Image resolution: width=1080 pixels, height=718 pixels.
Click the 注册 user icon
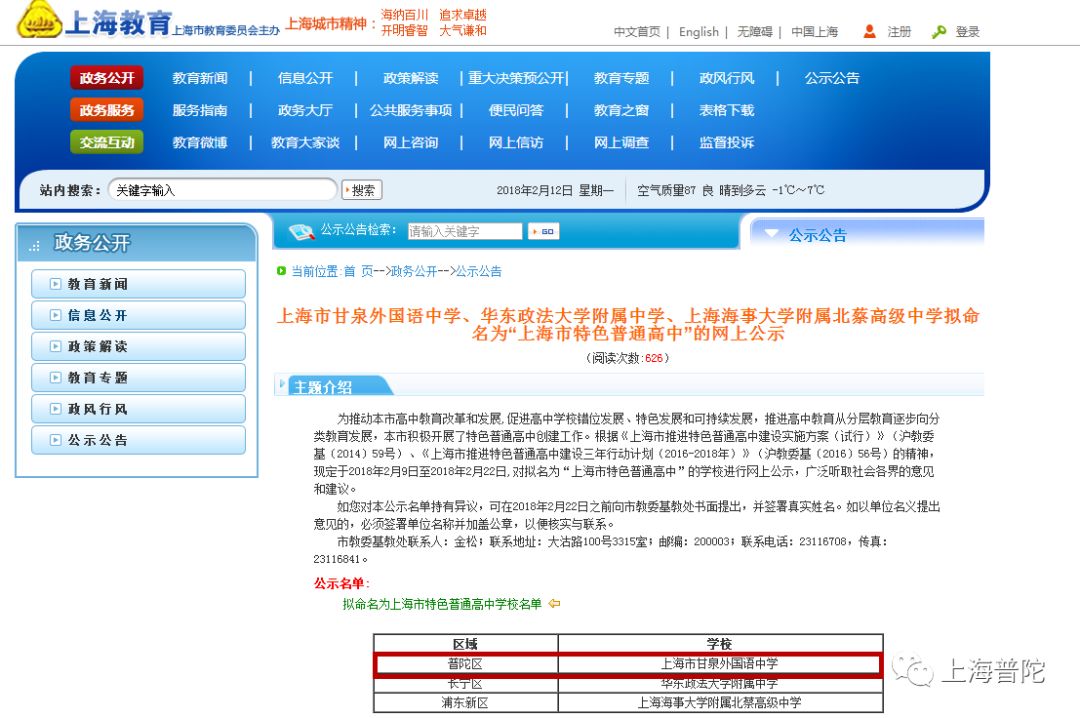pos(869,32)
